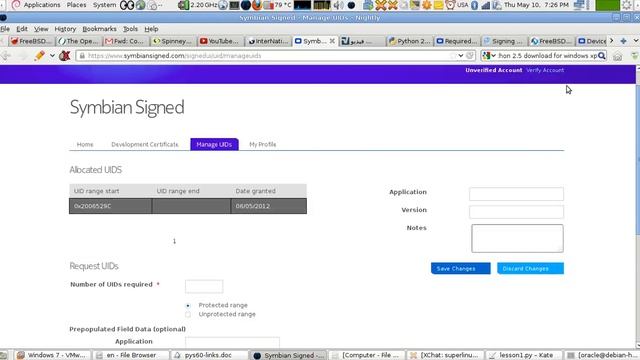Screen dimensions: 640x360
Task: Switch to the Signing ... browser tab
Action: pos(504,41)
